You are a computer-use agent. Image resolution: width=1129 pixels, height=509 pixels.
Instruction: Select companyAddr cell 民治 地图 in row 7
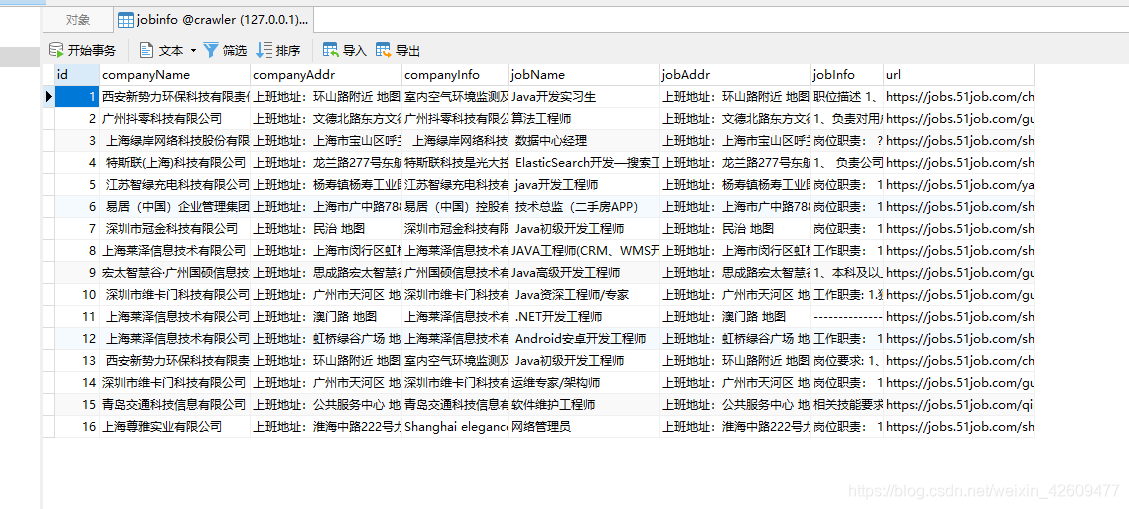[326, 229]
